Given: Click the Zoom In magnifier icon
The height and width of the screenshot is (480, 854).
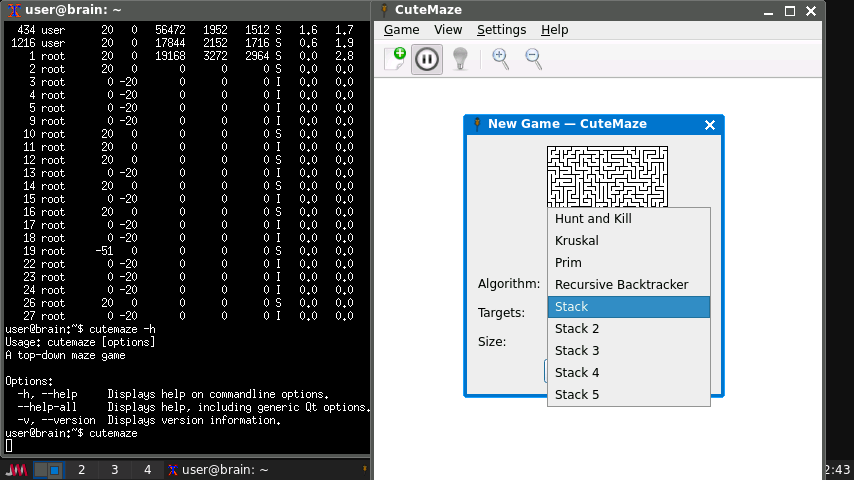Looking at the screenshot, I should (501, 59).
